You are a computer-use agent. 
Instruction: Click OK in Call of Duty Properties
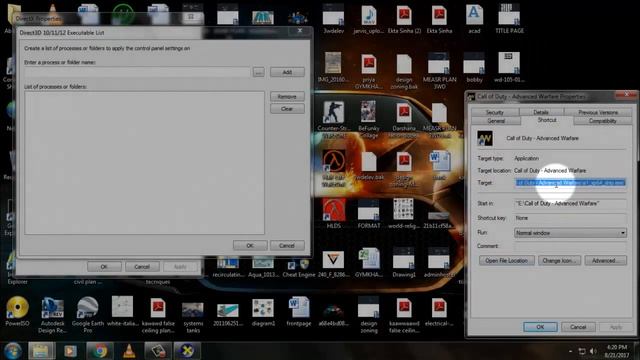pos(540,327)
